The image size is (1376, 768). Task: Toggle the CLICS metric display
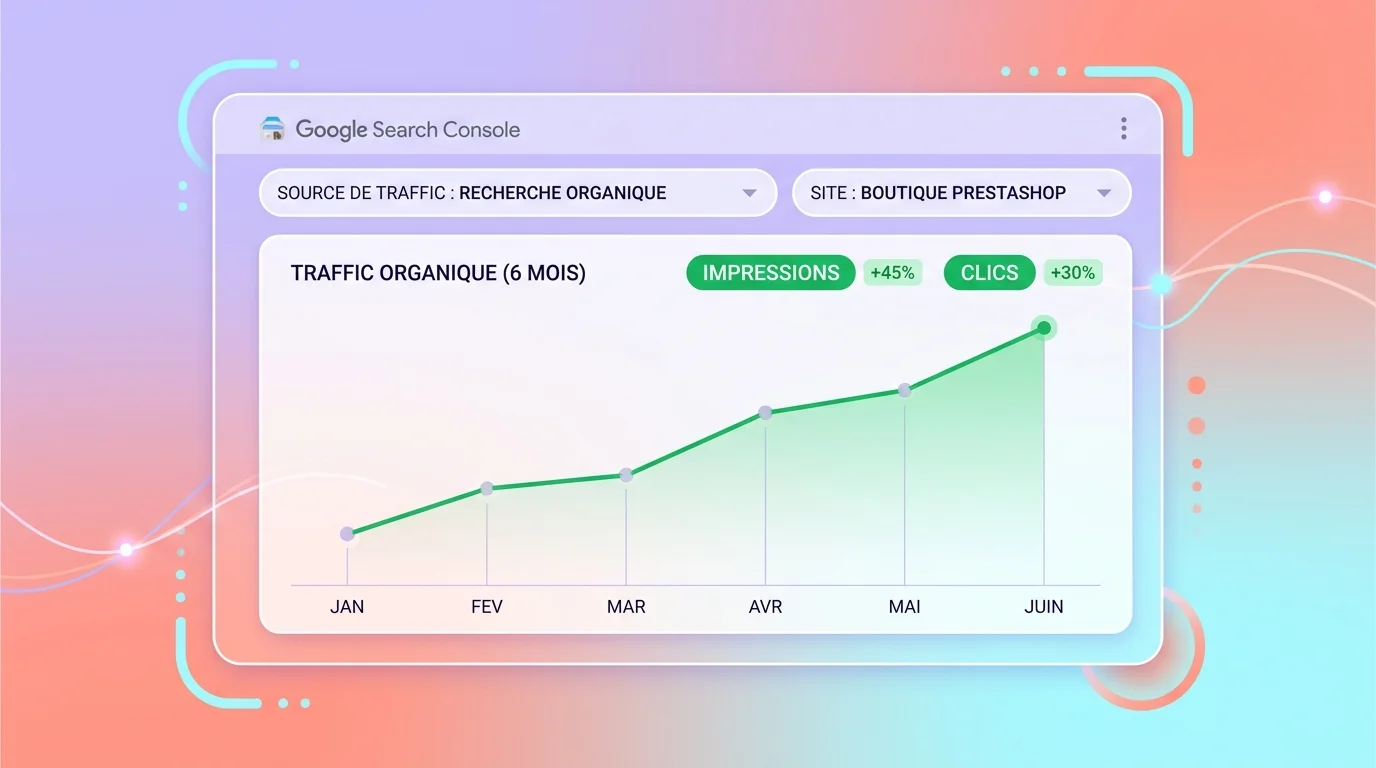[x=988, y=272]
